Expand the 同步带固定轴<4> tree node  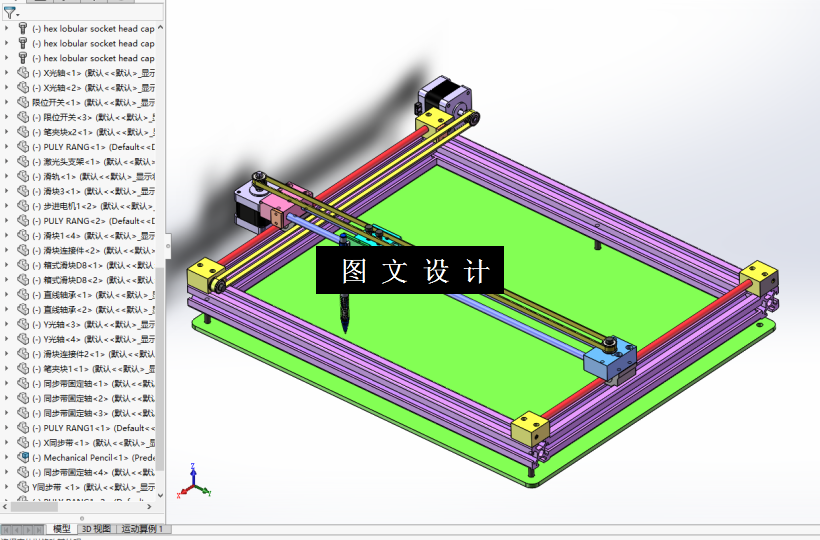[x=6, y=472]
